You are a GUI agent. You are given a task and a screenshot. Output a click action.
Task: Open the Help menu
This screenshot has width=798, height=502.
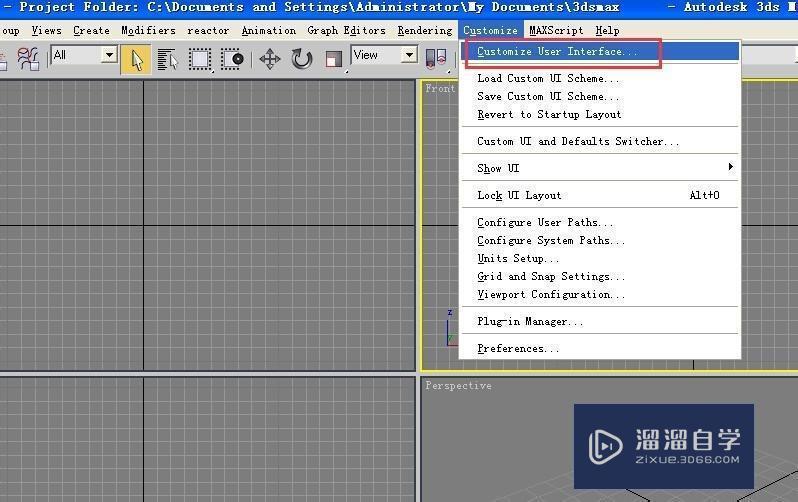pos(607,31)
